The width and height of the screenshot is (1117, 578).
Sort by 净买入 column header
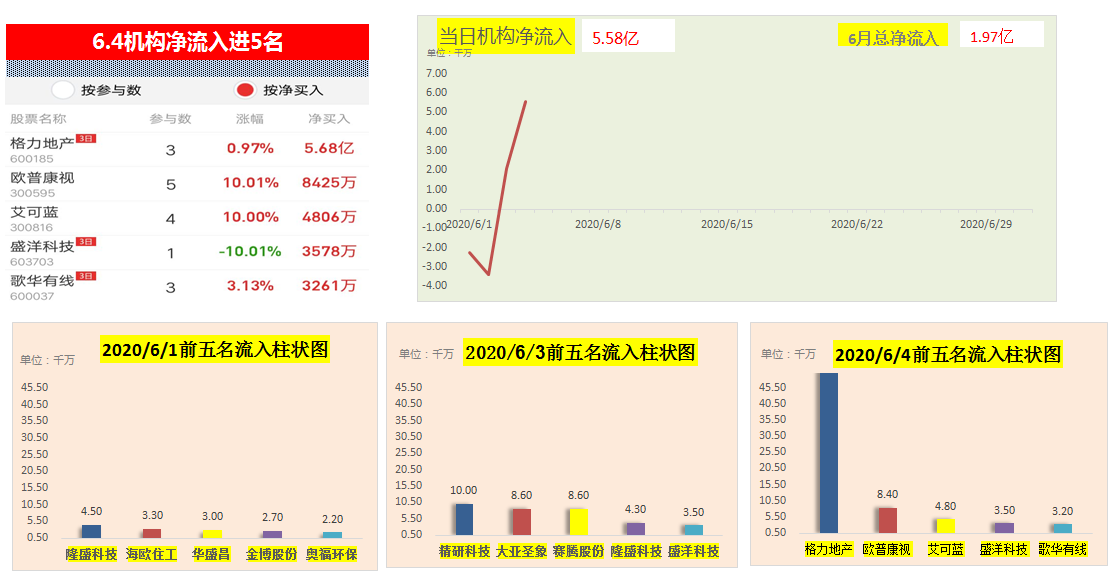tap(328, 119)
